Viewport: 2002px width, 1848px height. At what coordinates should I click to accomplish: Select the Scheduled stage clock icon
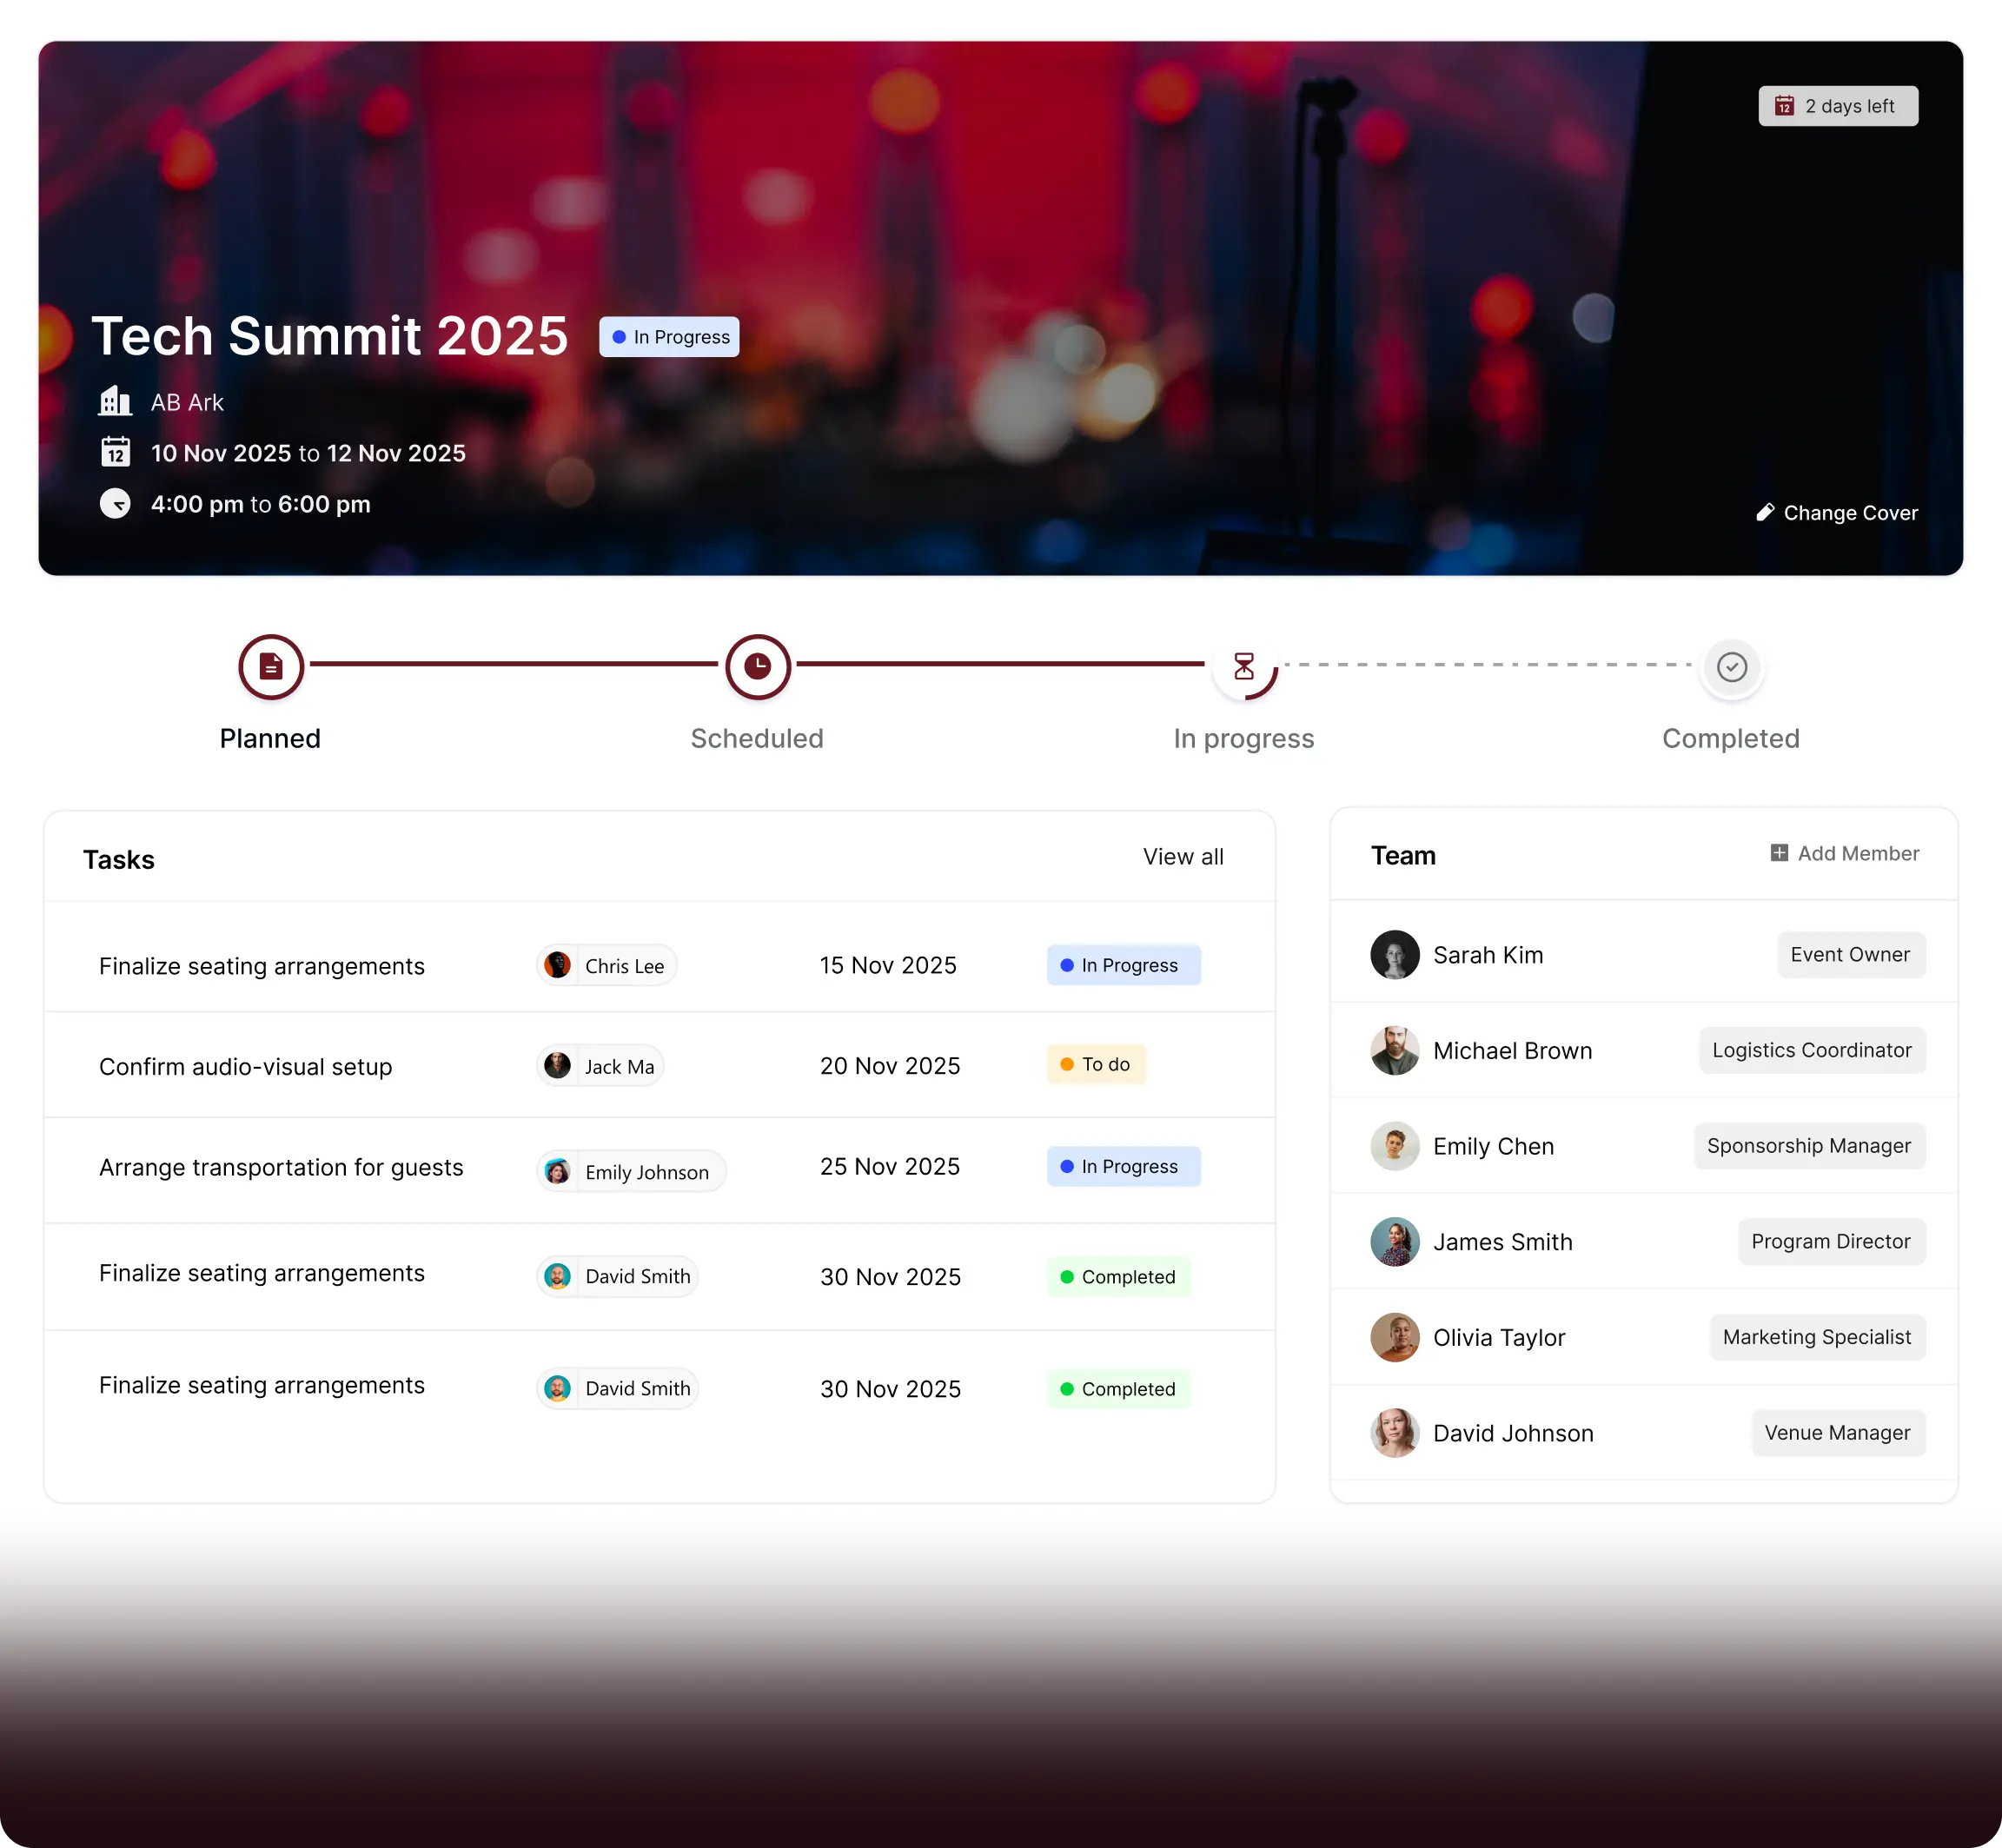pyautogui.click(x=758, y=666)
